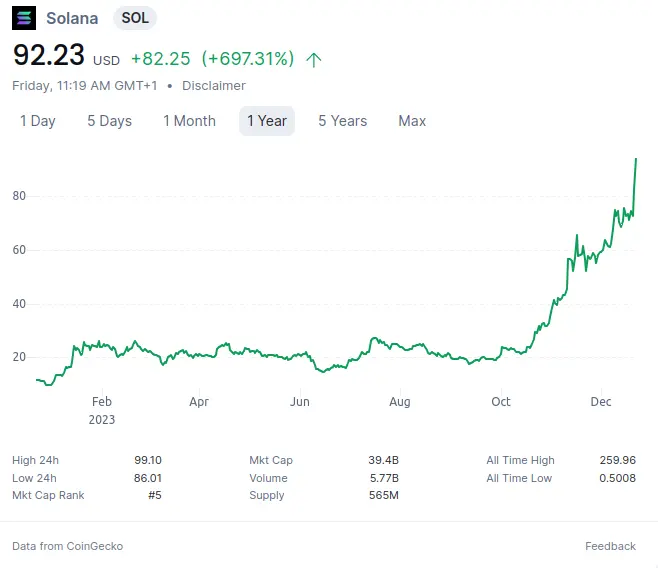Click the Data from CoinGecko text

68,546
